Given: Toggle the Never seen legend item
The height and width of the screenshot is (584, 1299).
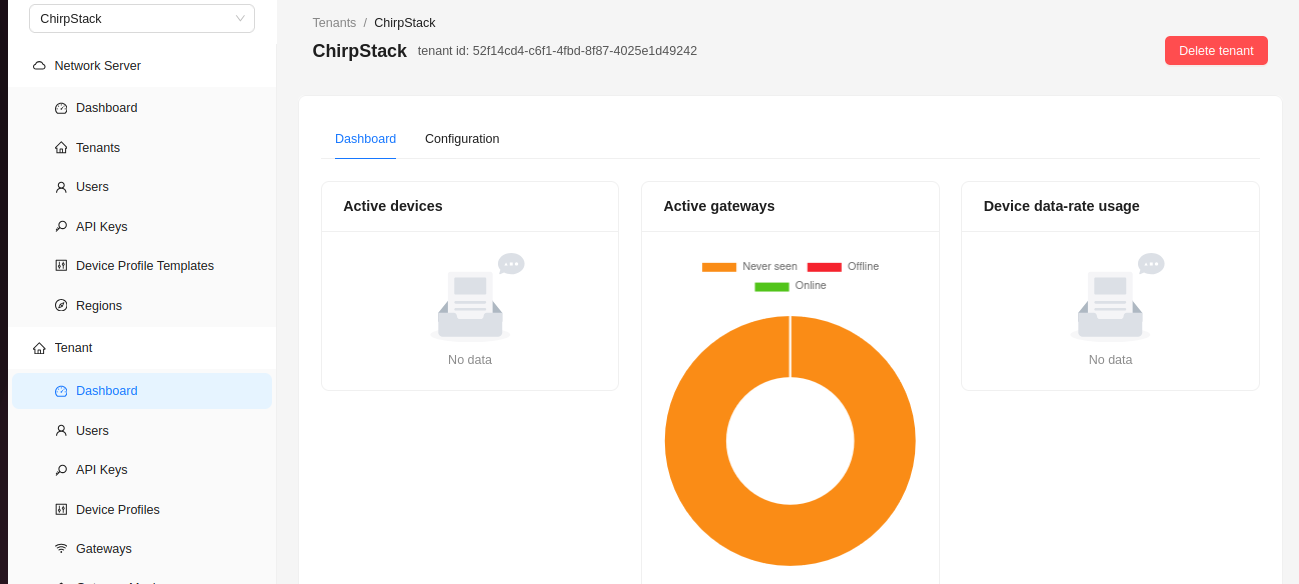Looking at the screenshot, I should (x=750, y=267).
